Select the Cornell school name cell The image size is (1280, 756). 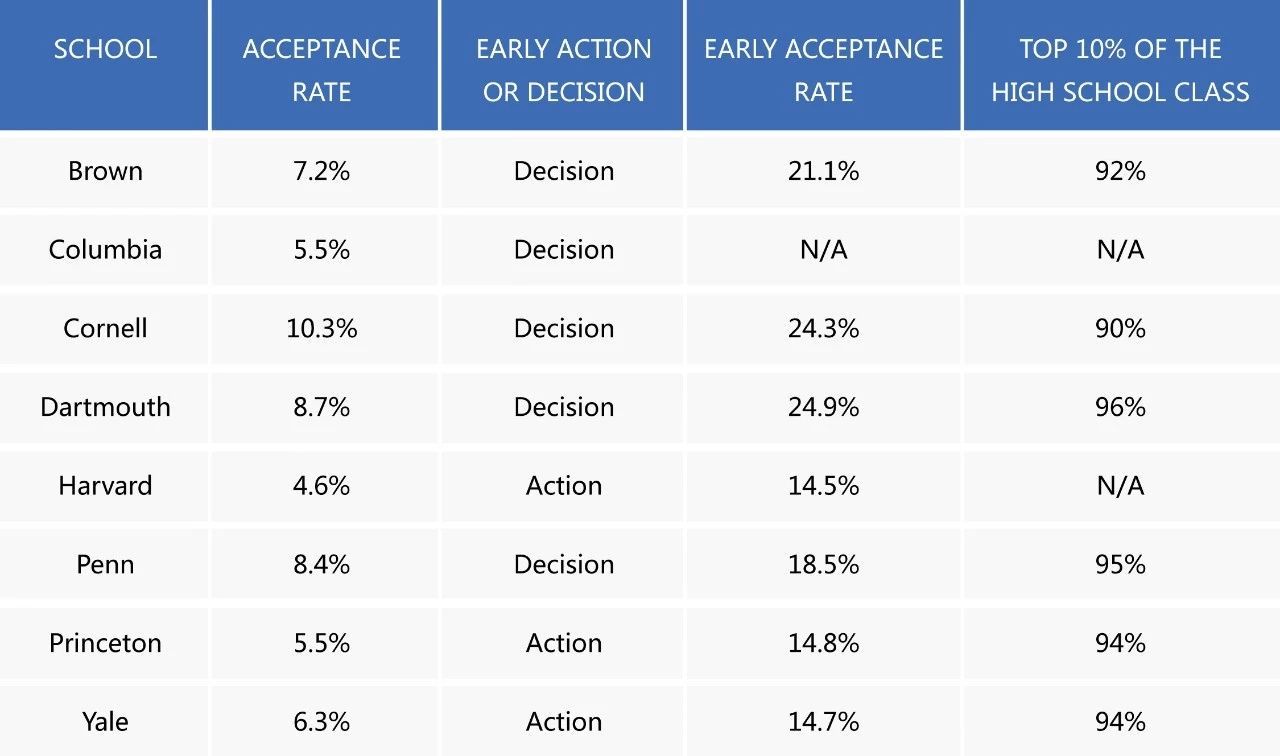(105, 328)
